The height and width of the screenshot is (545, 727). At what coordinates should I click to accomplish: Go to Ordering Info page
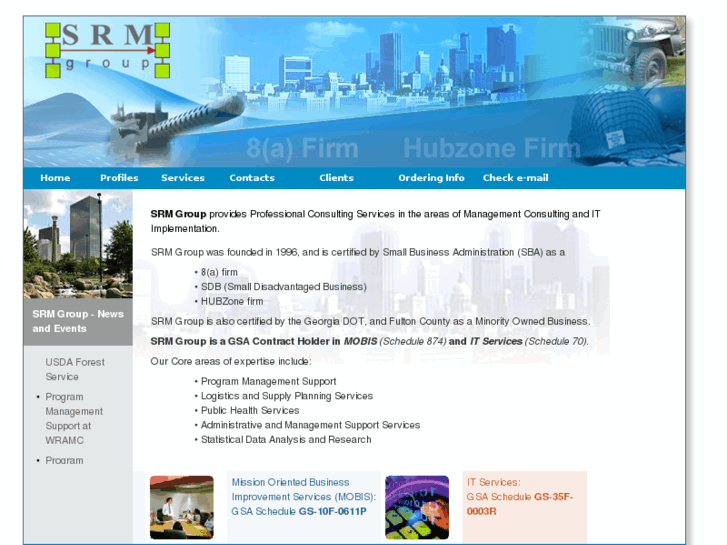[431, 178]
